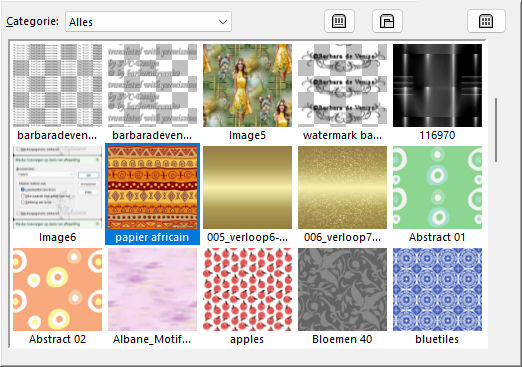Open the Categorie dropdown showing Alles

148,22
